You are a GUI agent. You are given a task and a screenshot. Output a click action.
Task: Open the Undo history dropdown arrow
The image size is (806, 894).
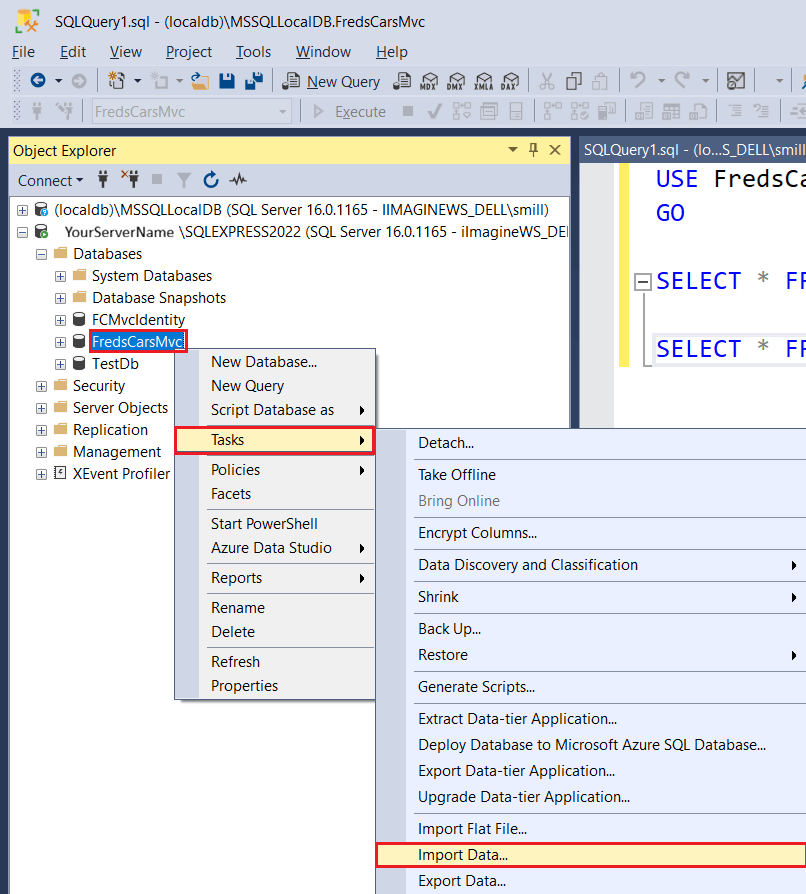[661, 81]
